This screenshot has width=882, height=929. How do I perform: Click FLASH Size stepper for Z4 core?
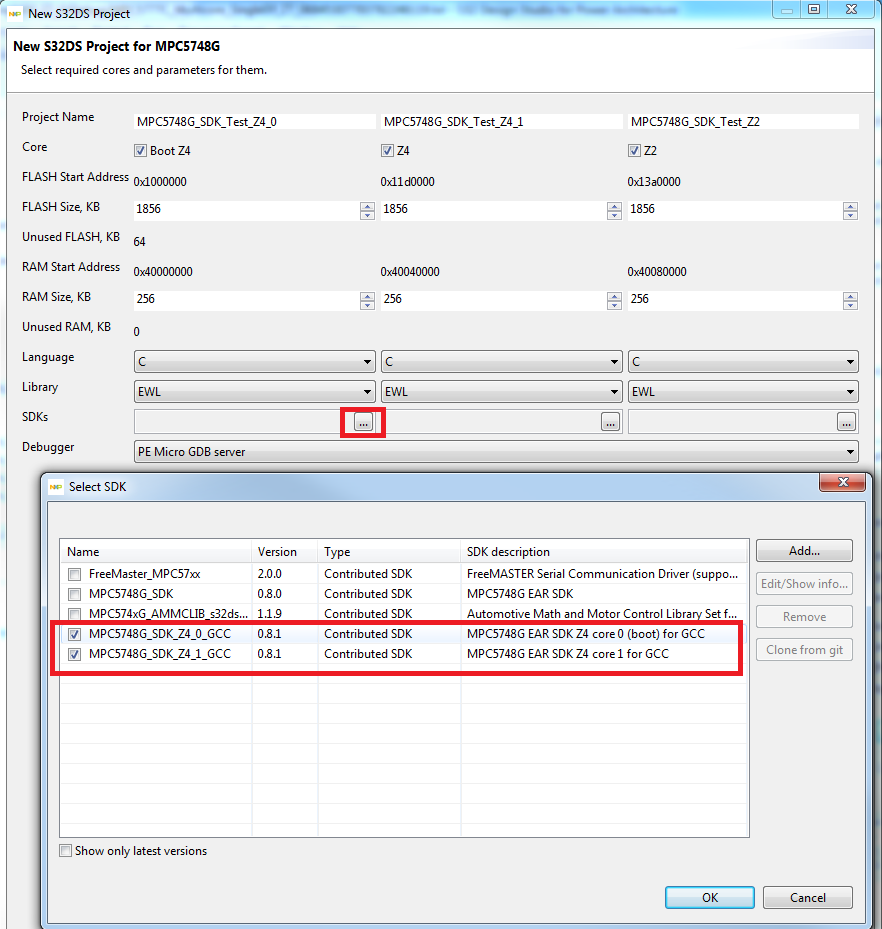(x=614, y=210)
